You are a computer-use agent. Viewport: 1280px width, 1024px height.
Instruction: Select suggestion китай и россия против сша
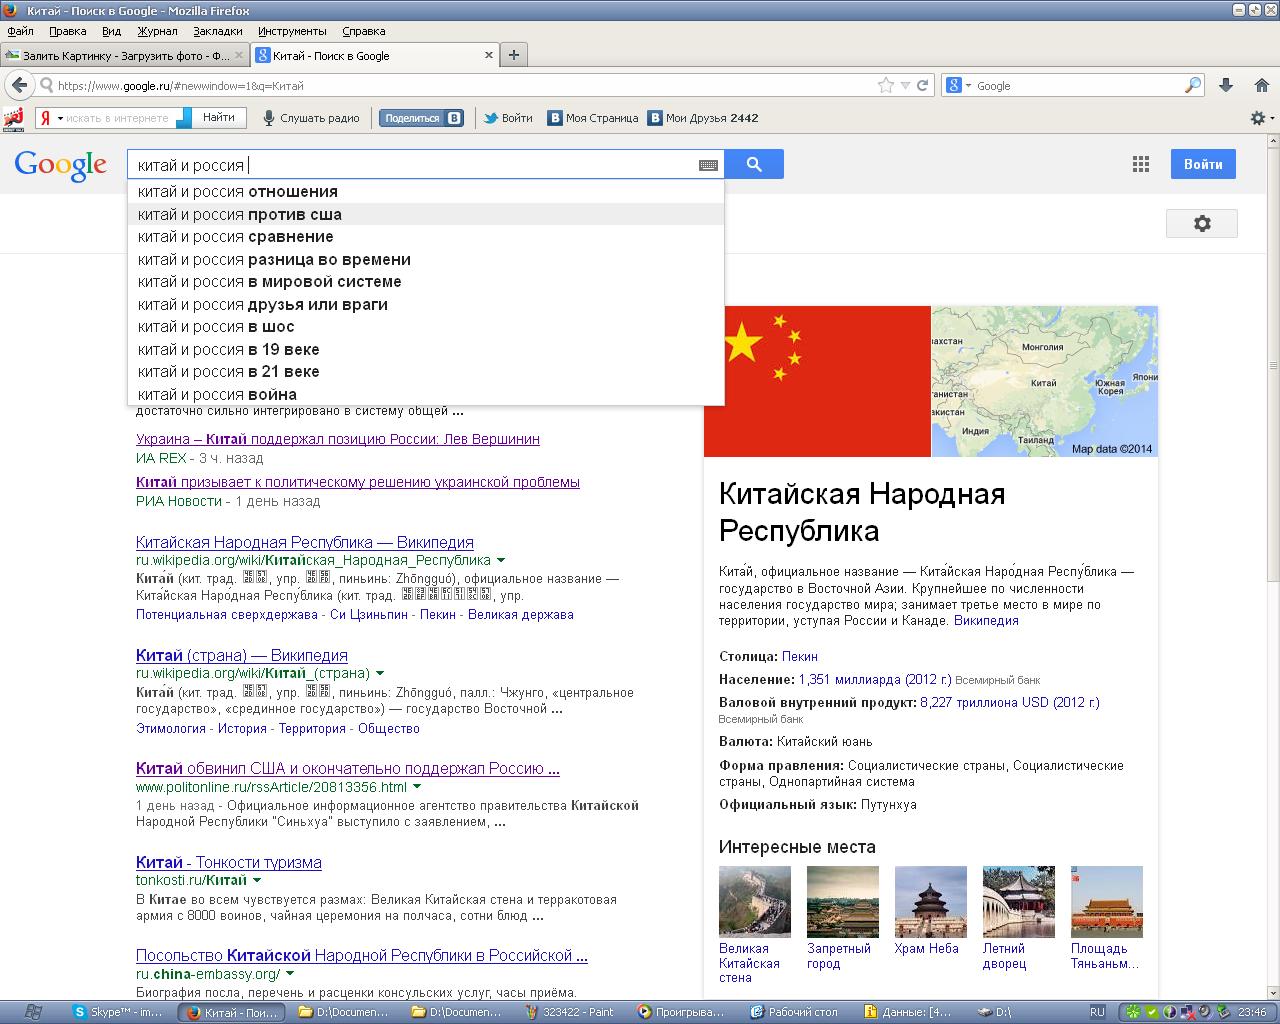tap(426, 214)
